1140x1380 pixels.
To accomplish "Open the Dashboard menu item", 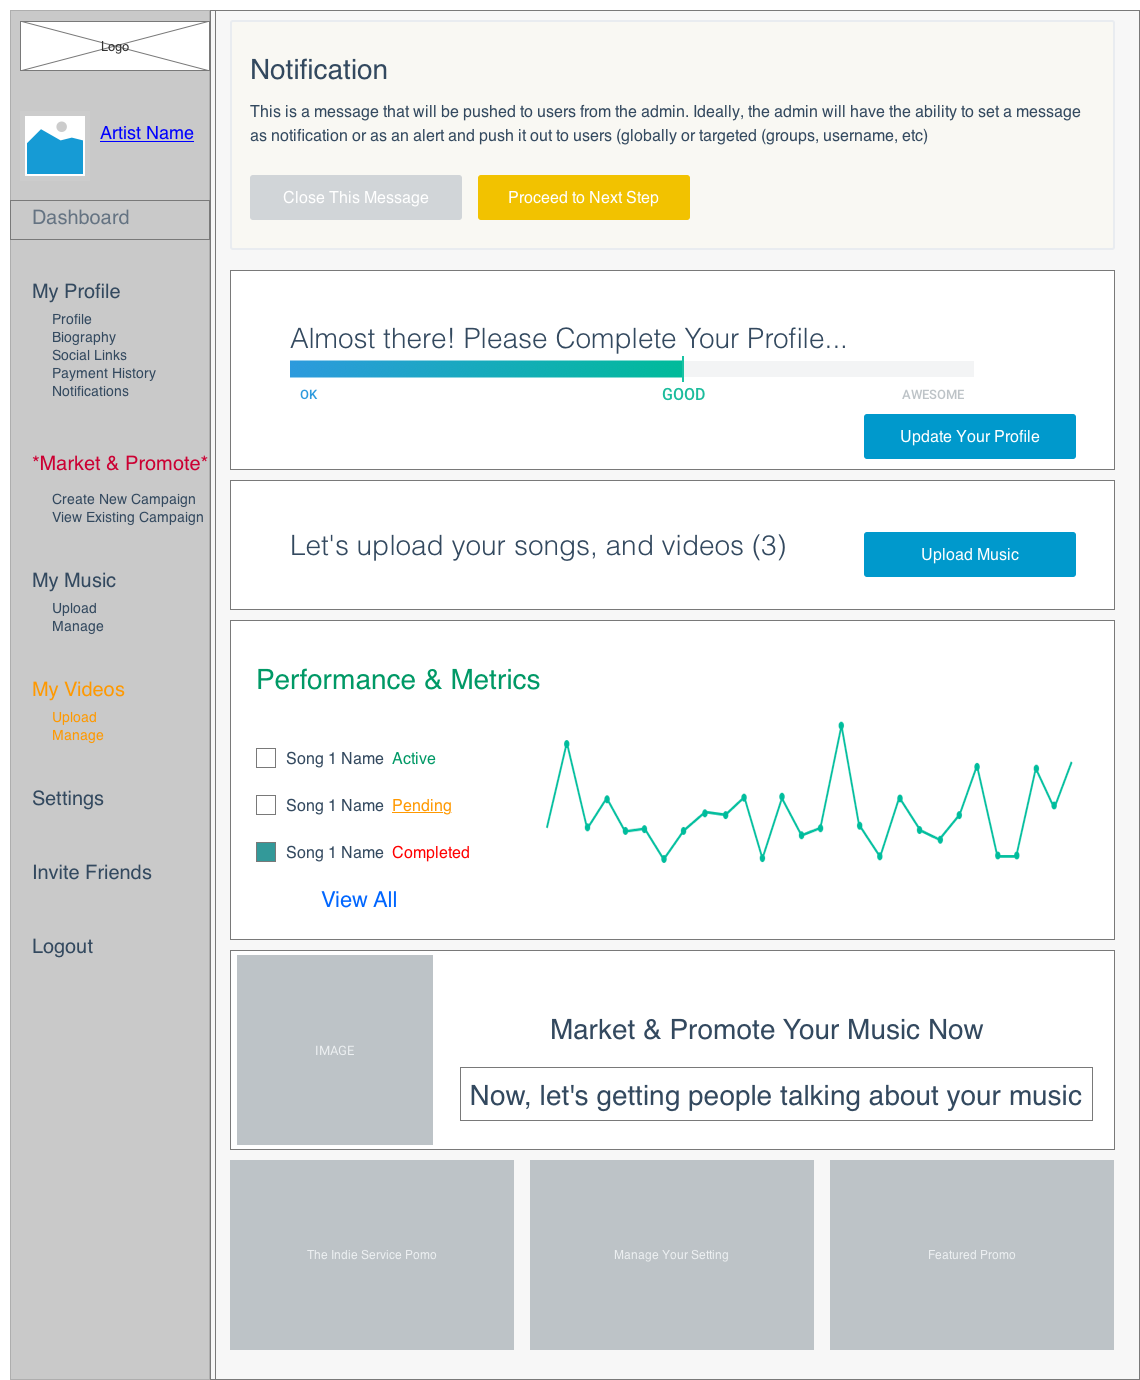I will coord(81,218).
